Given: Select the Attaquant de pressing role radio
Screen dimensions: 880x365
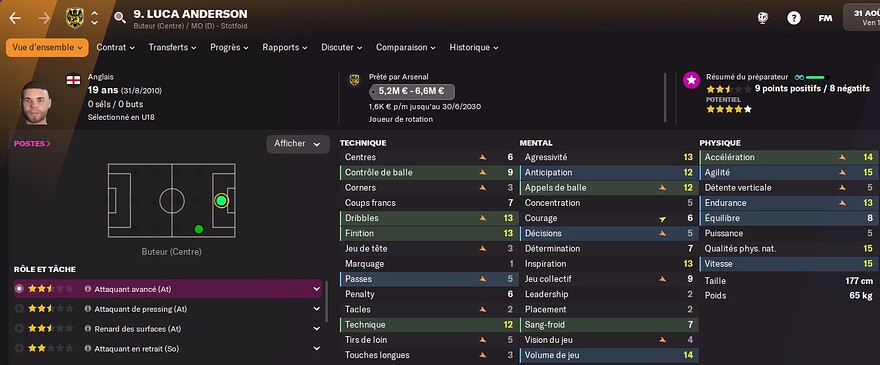Looking at the screenshot, I should point(19,309).
